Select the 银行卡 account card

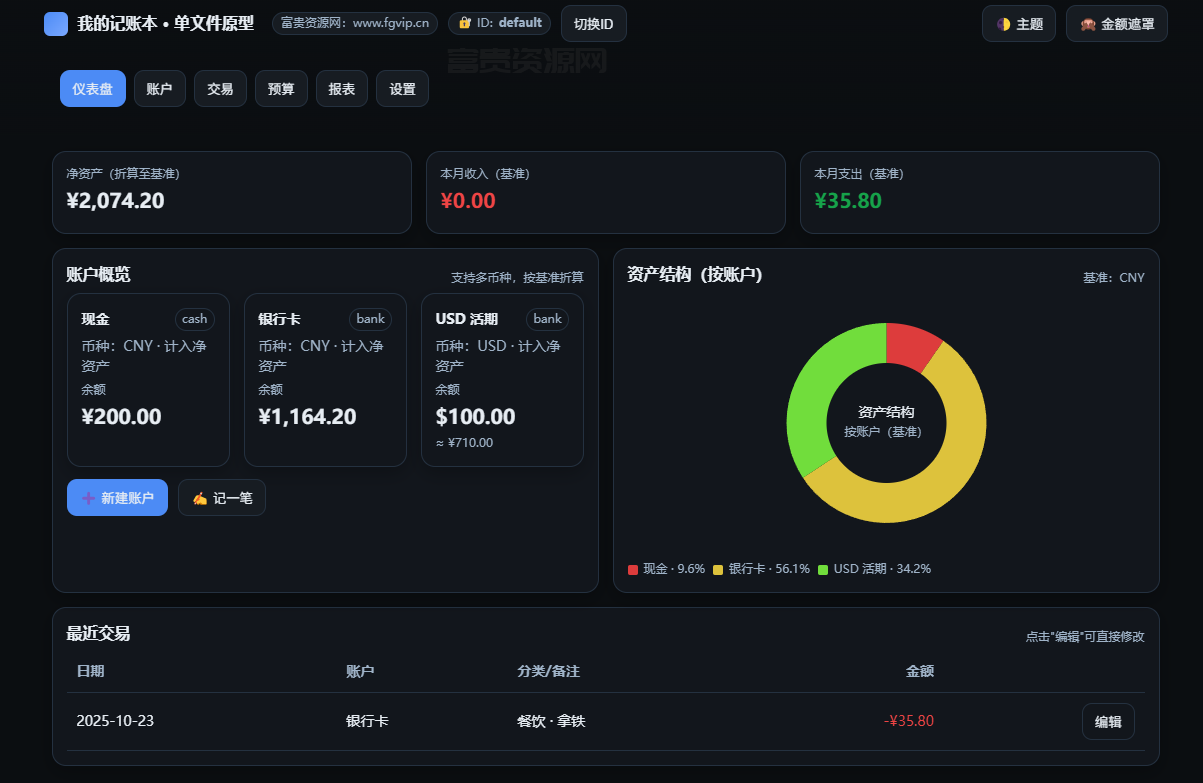point(325,380)
